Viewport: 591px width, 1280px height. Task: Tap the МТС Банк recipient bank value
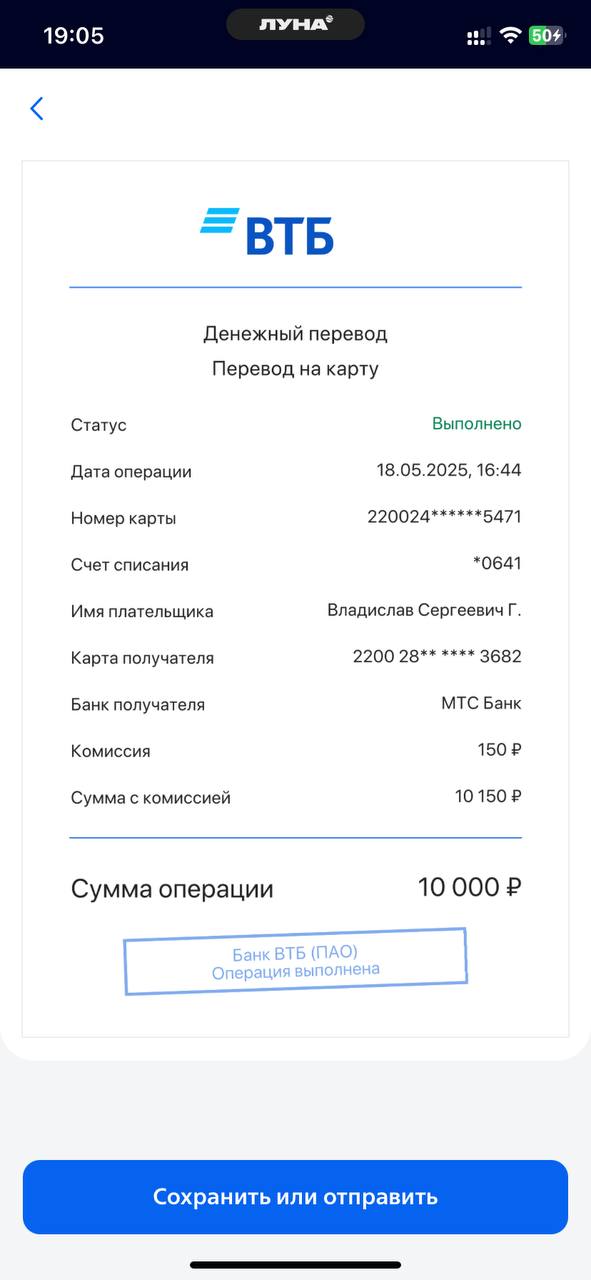481,703
